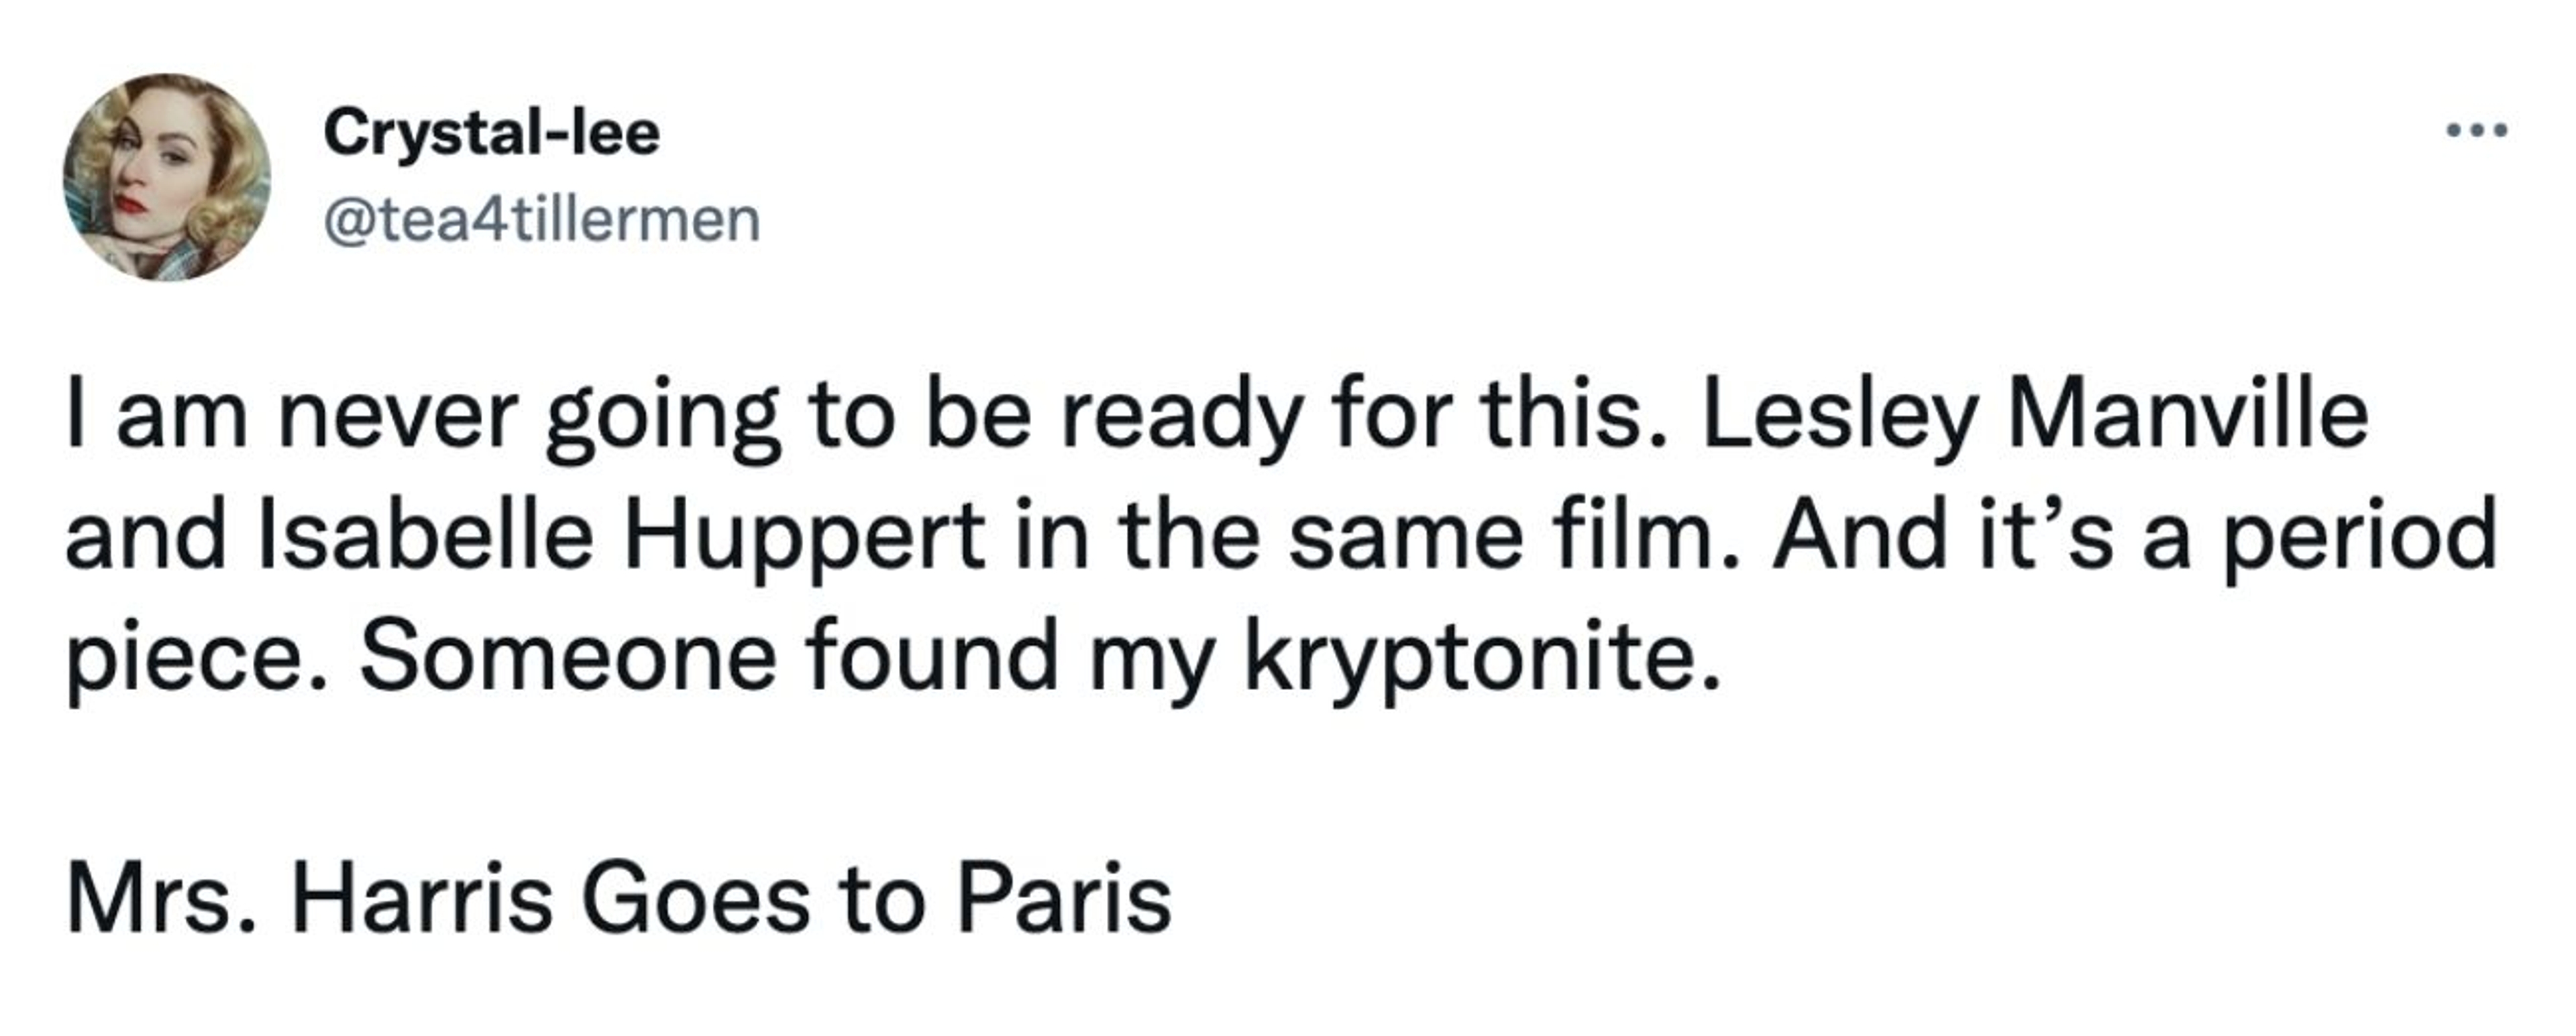The height and width of the screenshot is (1036, 2576).
Task: Click the @tea4tillermen handle
Action: coord(541,220)
